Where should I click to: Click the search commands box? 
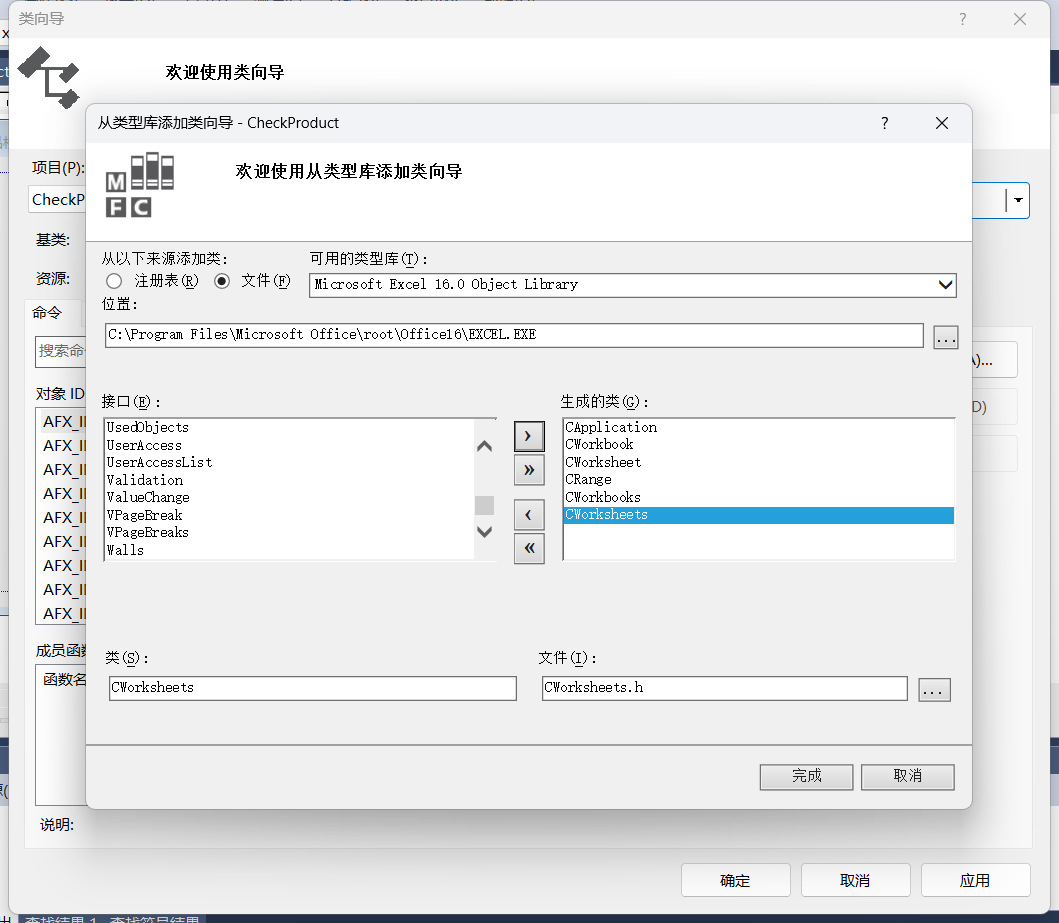point(61,351)
